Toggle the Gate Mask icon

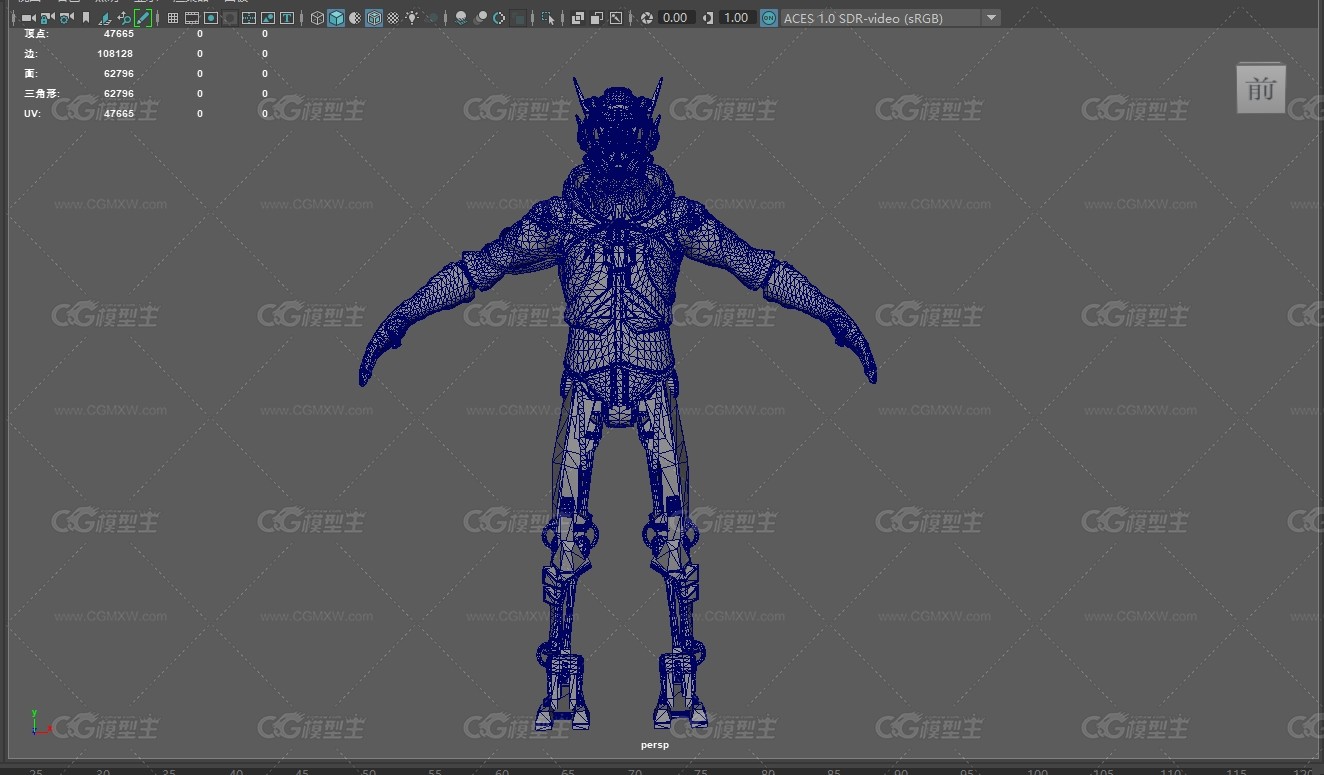(x=230, y=18)
